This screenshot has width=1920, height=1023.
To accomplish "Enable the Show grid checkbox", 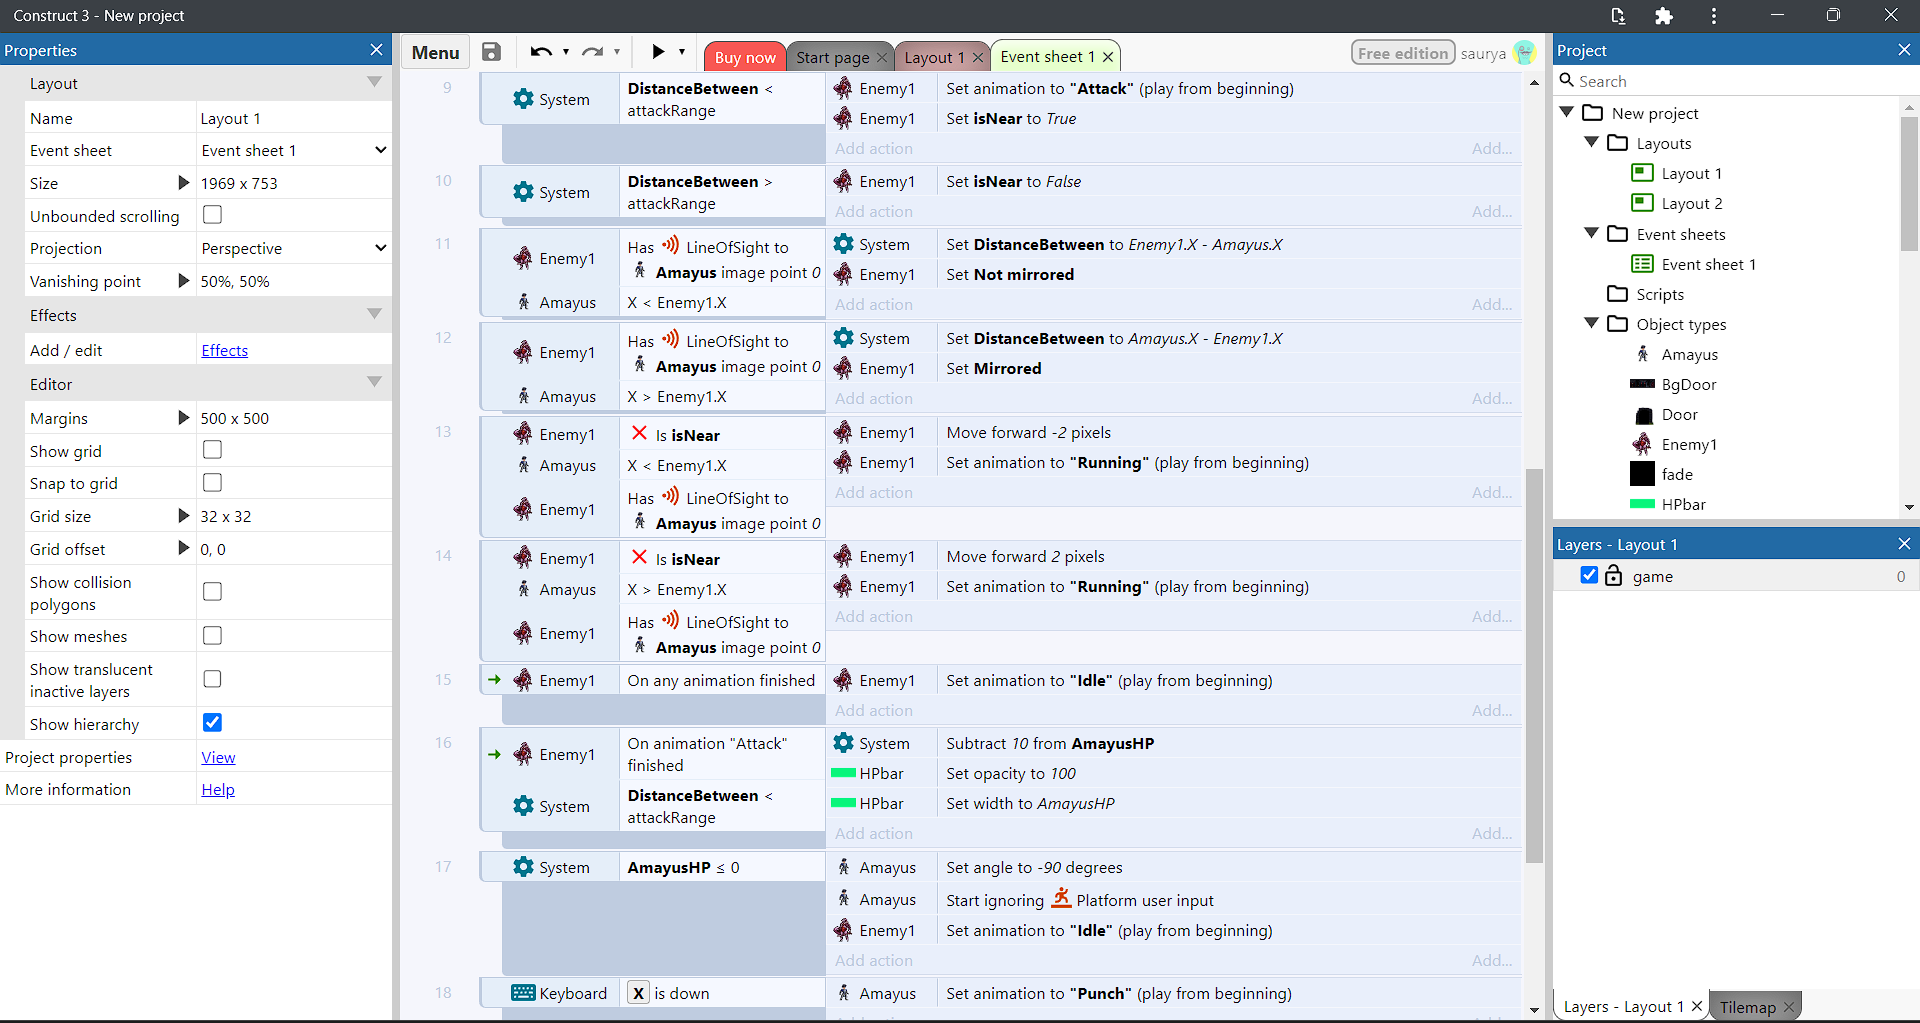I will pyautogui.click(x=212, y=450).
